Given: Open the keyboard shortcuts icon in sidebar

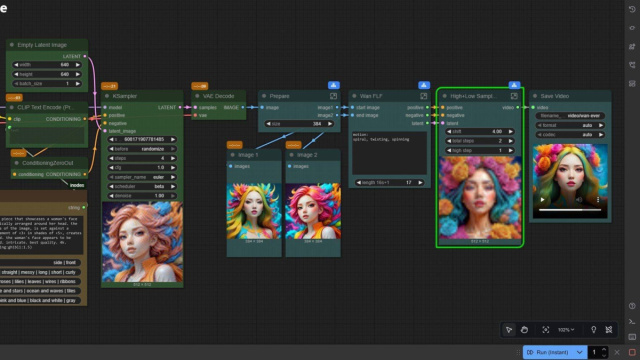Looking at the screenshot, I should pos(632,337).
